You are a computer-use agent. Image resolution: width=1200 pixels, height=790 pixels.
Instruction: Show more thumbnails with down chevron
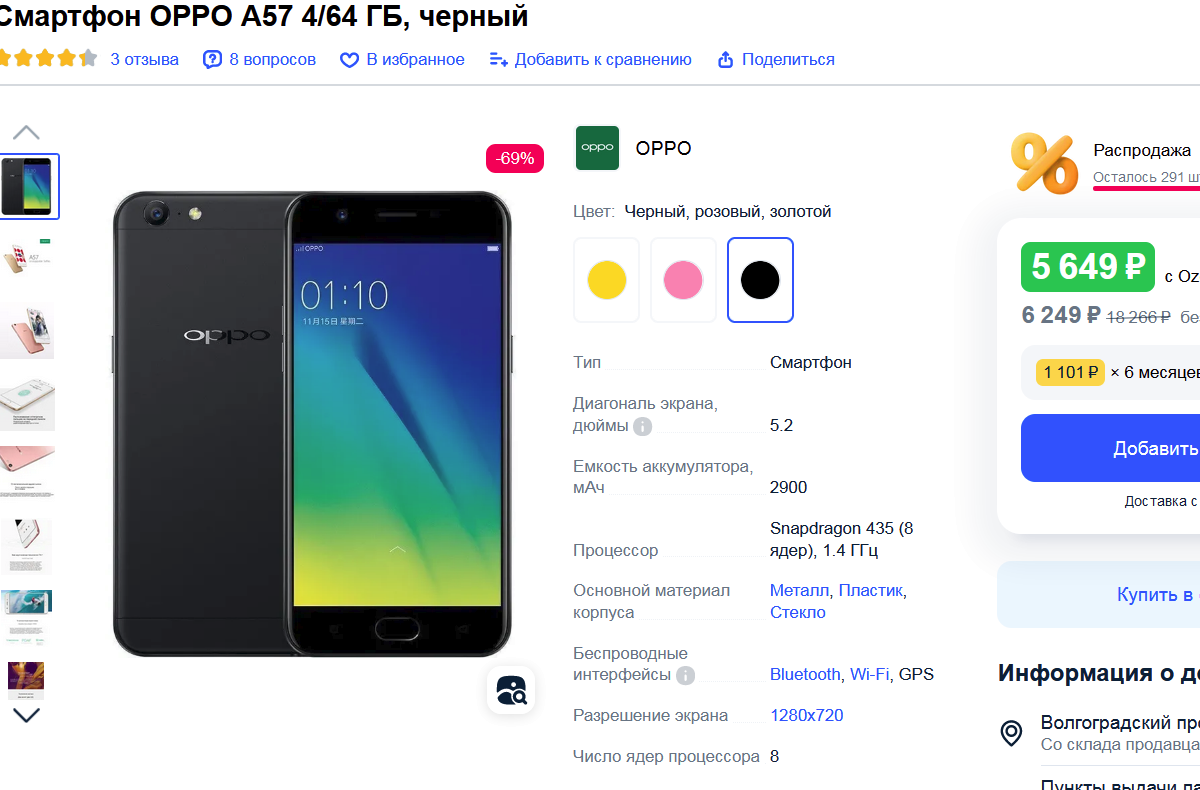(x=26, y=715)
